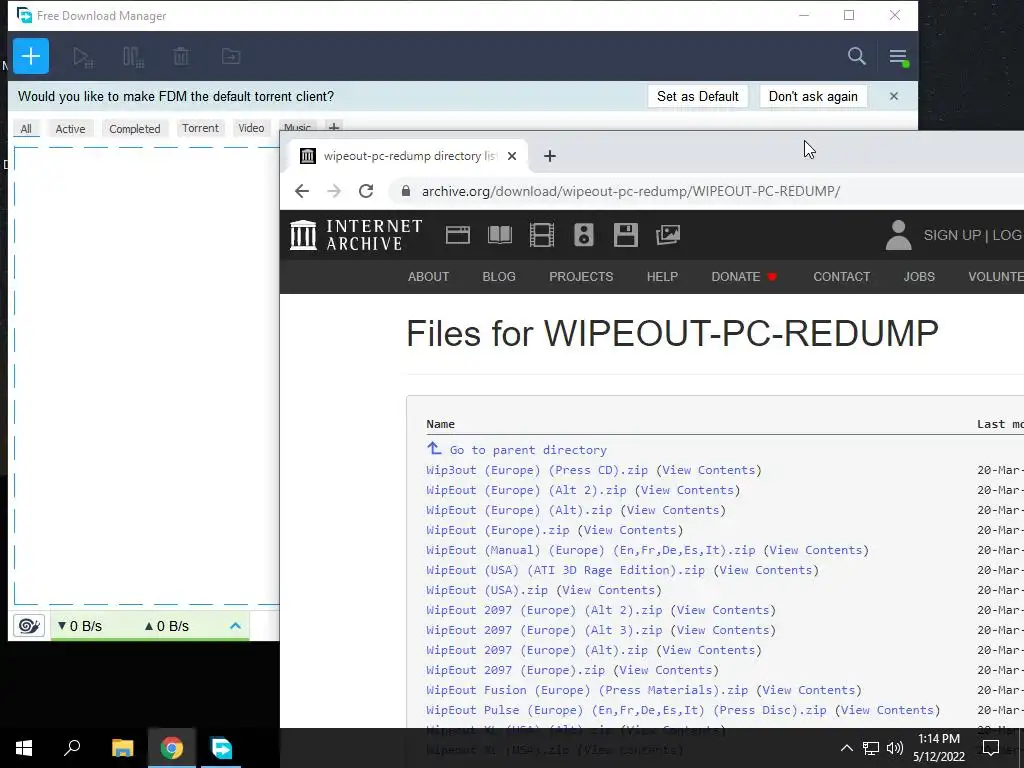Screen dimensions: 1024x768
Task: Click the padlock site info icon
Action: click(406, 191)
